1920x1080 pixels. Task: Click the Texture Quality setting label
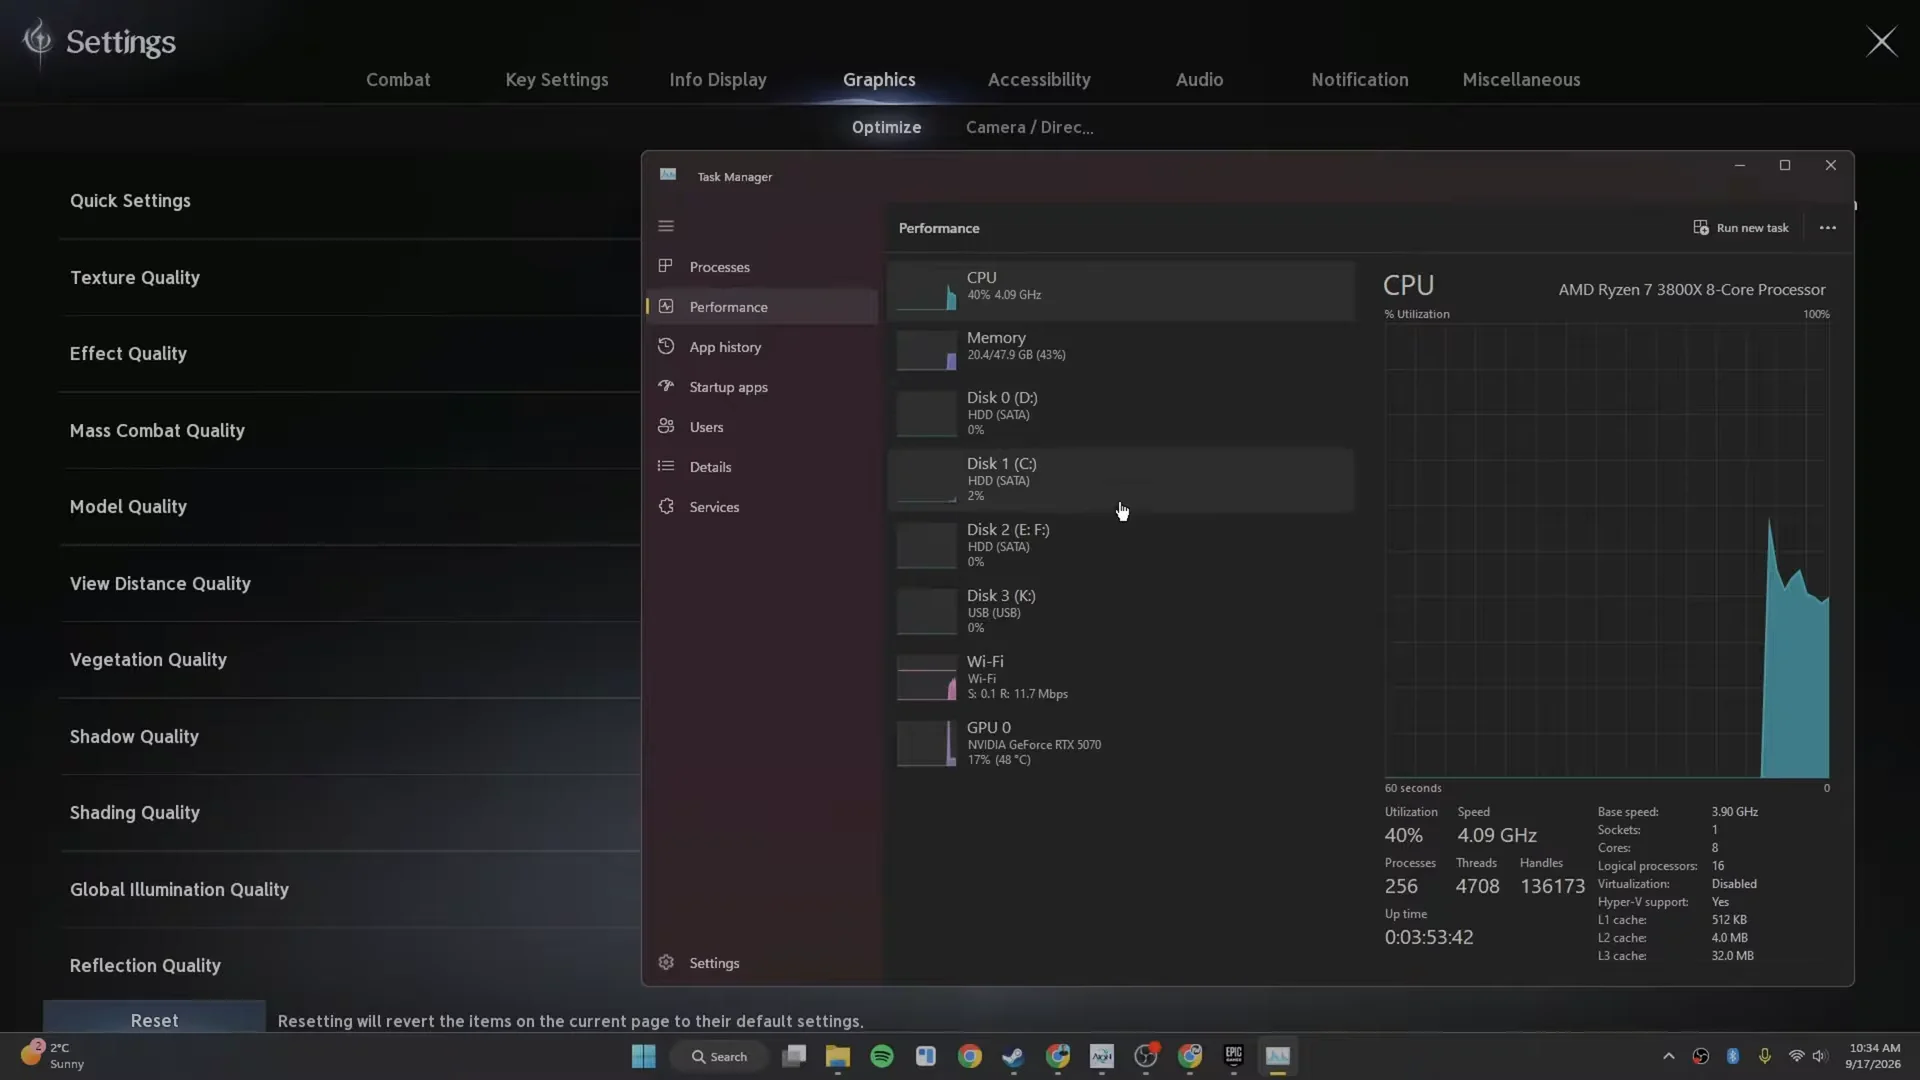pos(135,278)
